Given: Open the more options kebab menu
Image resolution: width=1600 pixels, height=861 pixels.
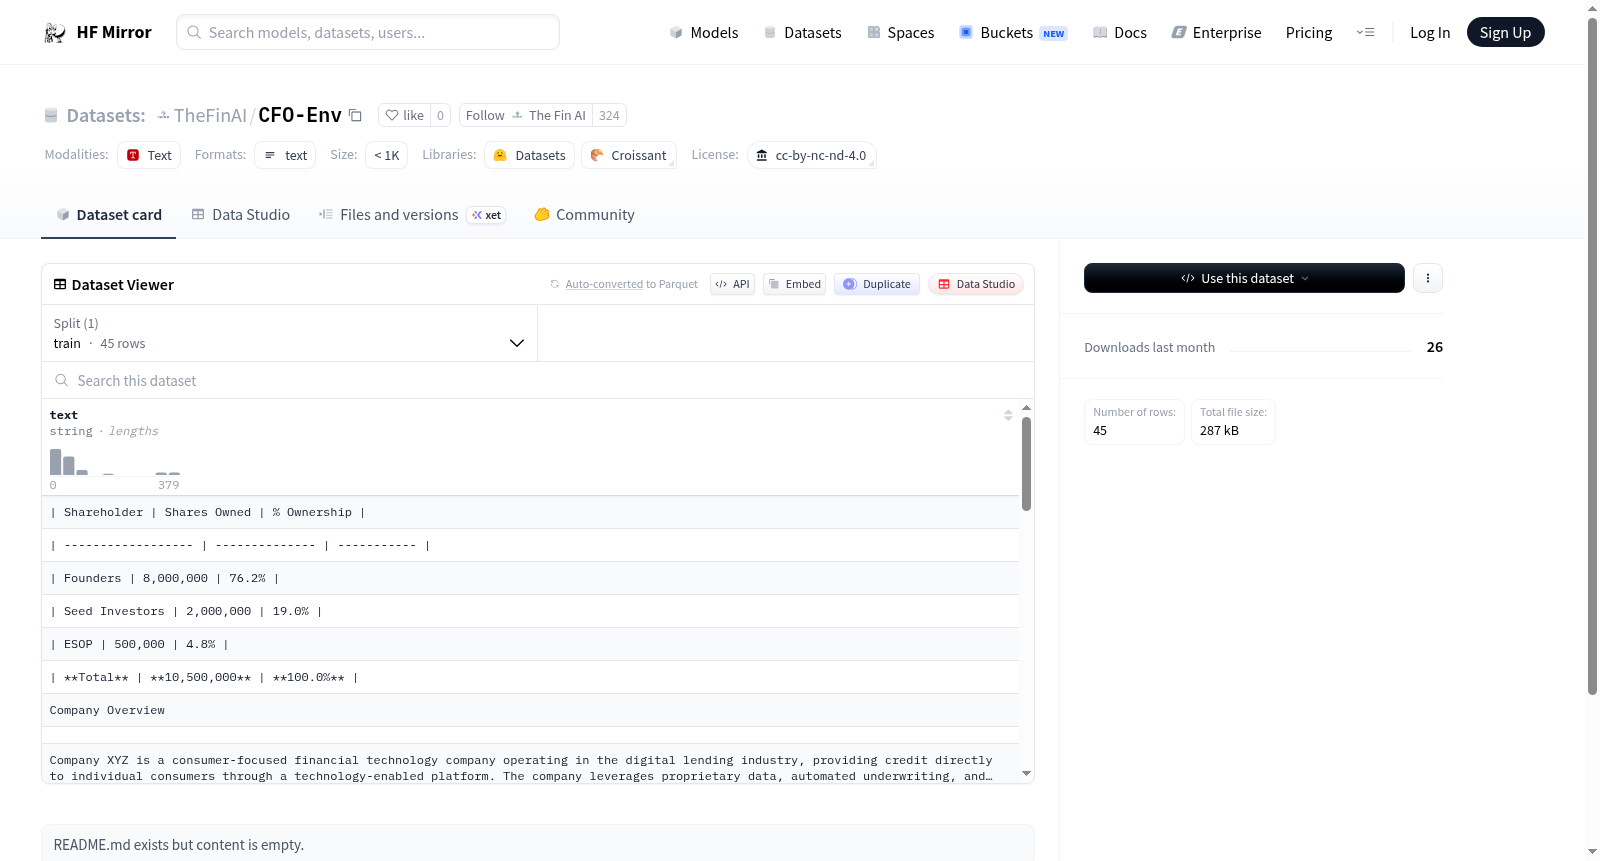Looking at the screenshot, I should (1428, 278).
